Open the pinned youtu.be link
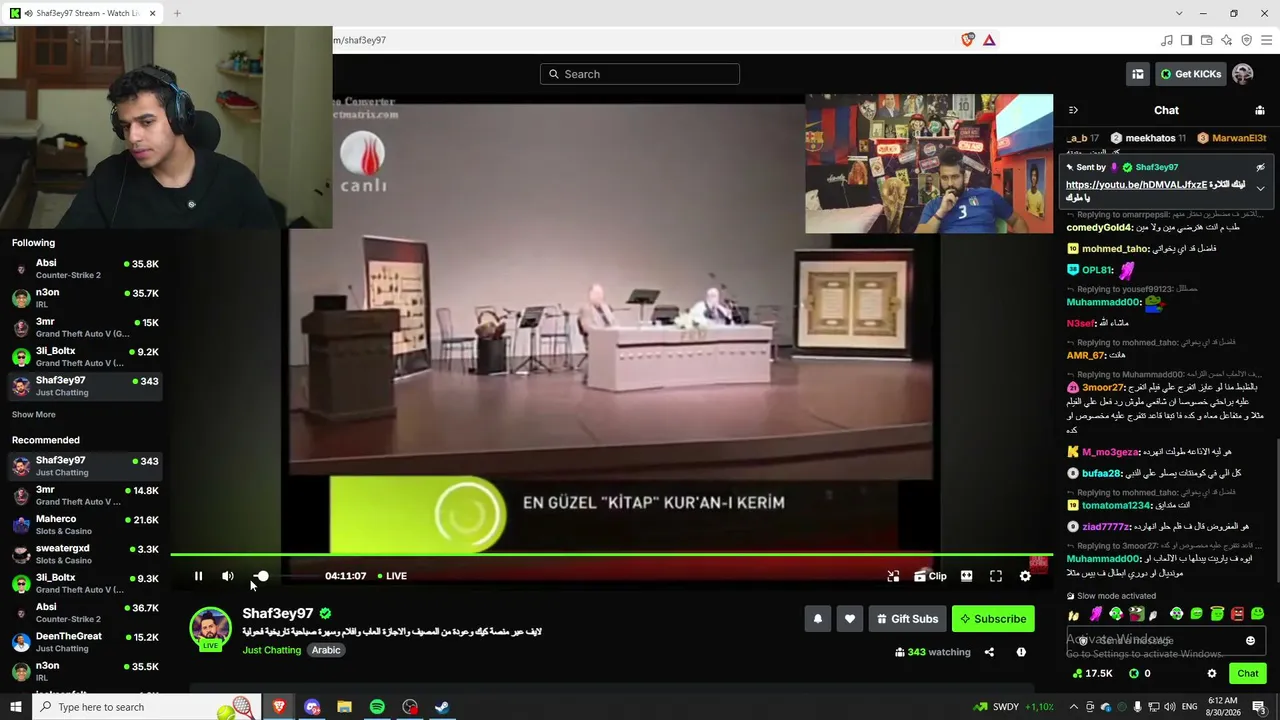1280x720 pixels. point(1135,185)
